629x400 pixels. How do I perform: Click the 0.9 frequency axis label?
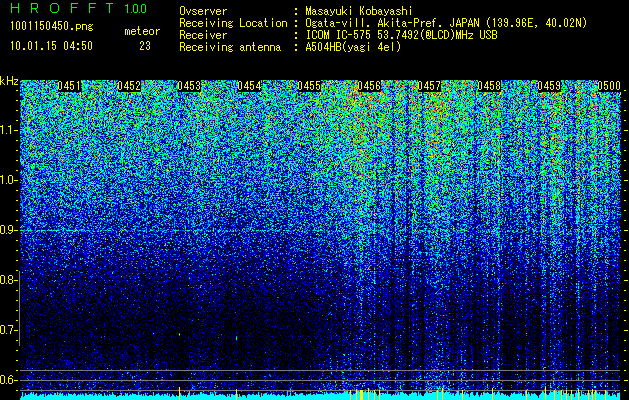coord(6,230)
